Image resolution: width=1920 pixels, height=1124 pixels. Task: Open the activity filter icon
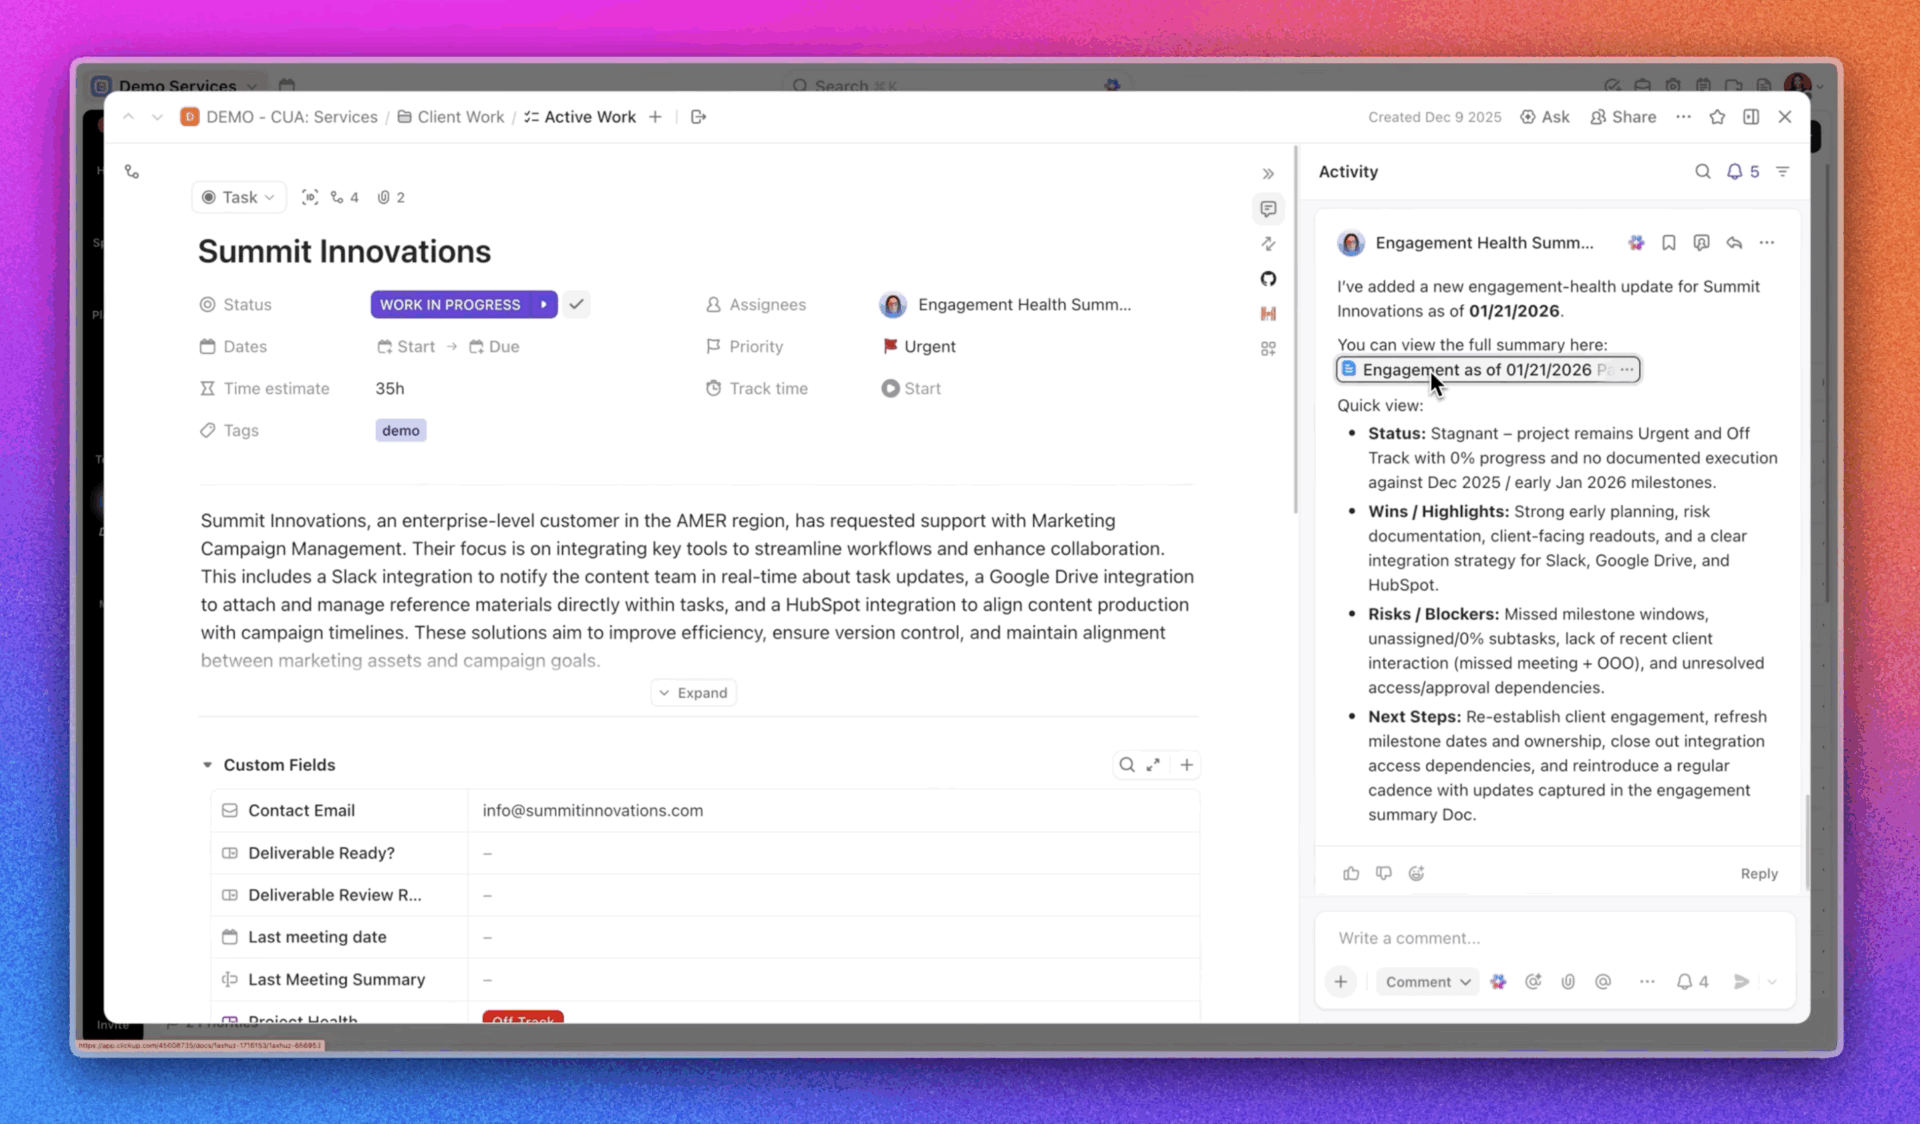click(x=1782, y=172)
